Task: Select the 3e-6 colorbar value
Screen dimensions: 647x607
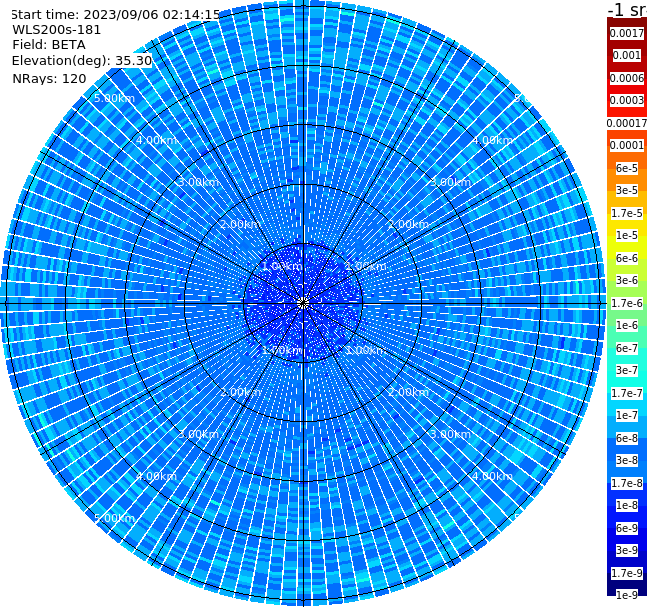Action: (627, 280)
